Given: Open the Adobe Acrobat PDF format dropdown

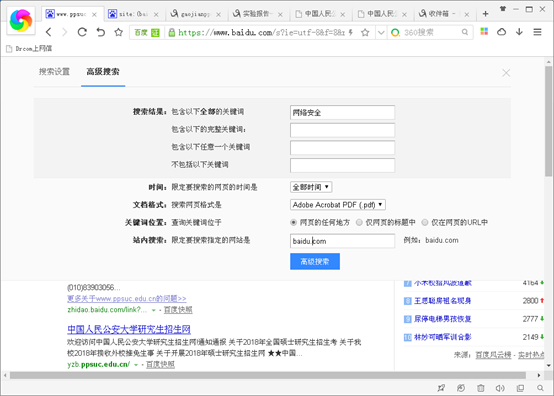Looking at the screenshot, I should coord(338,205).
